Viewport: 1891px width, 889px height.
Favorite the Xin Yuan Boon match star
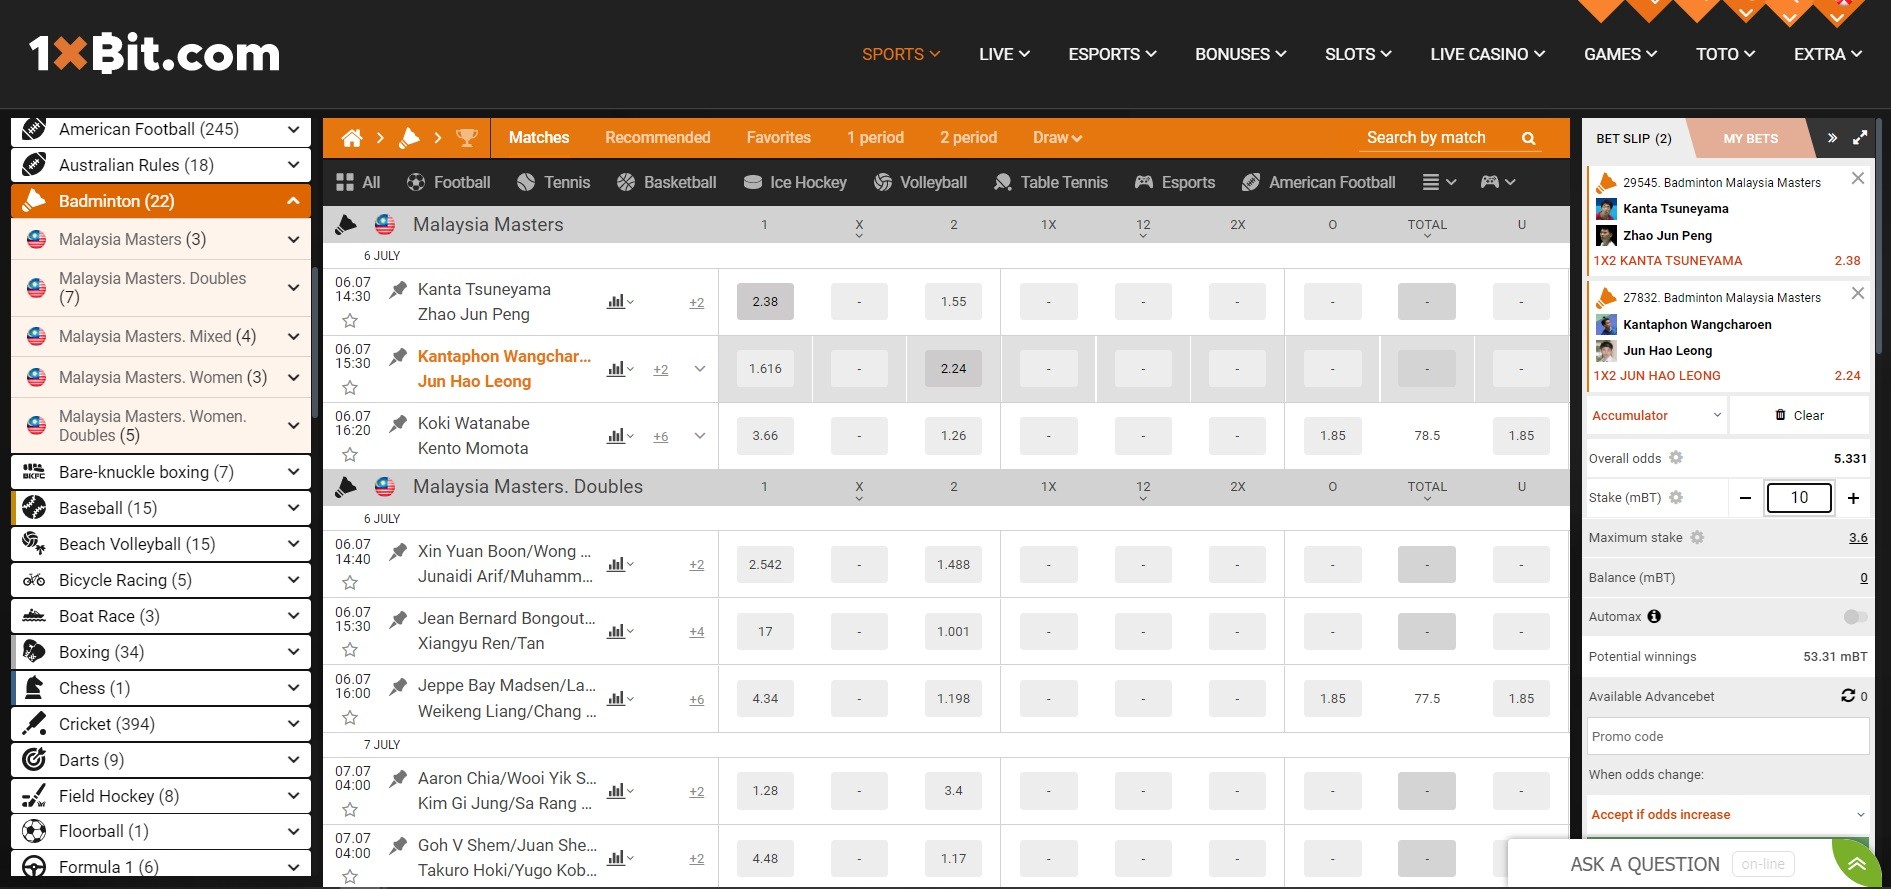click(350, 583)
